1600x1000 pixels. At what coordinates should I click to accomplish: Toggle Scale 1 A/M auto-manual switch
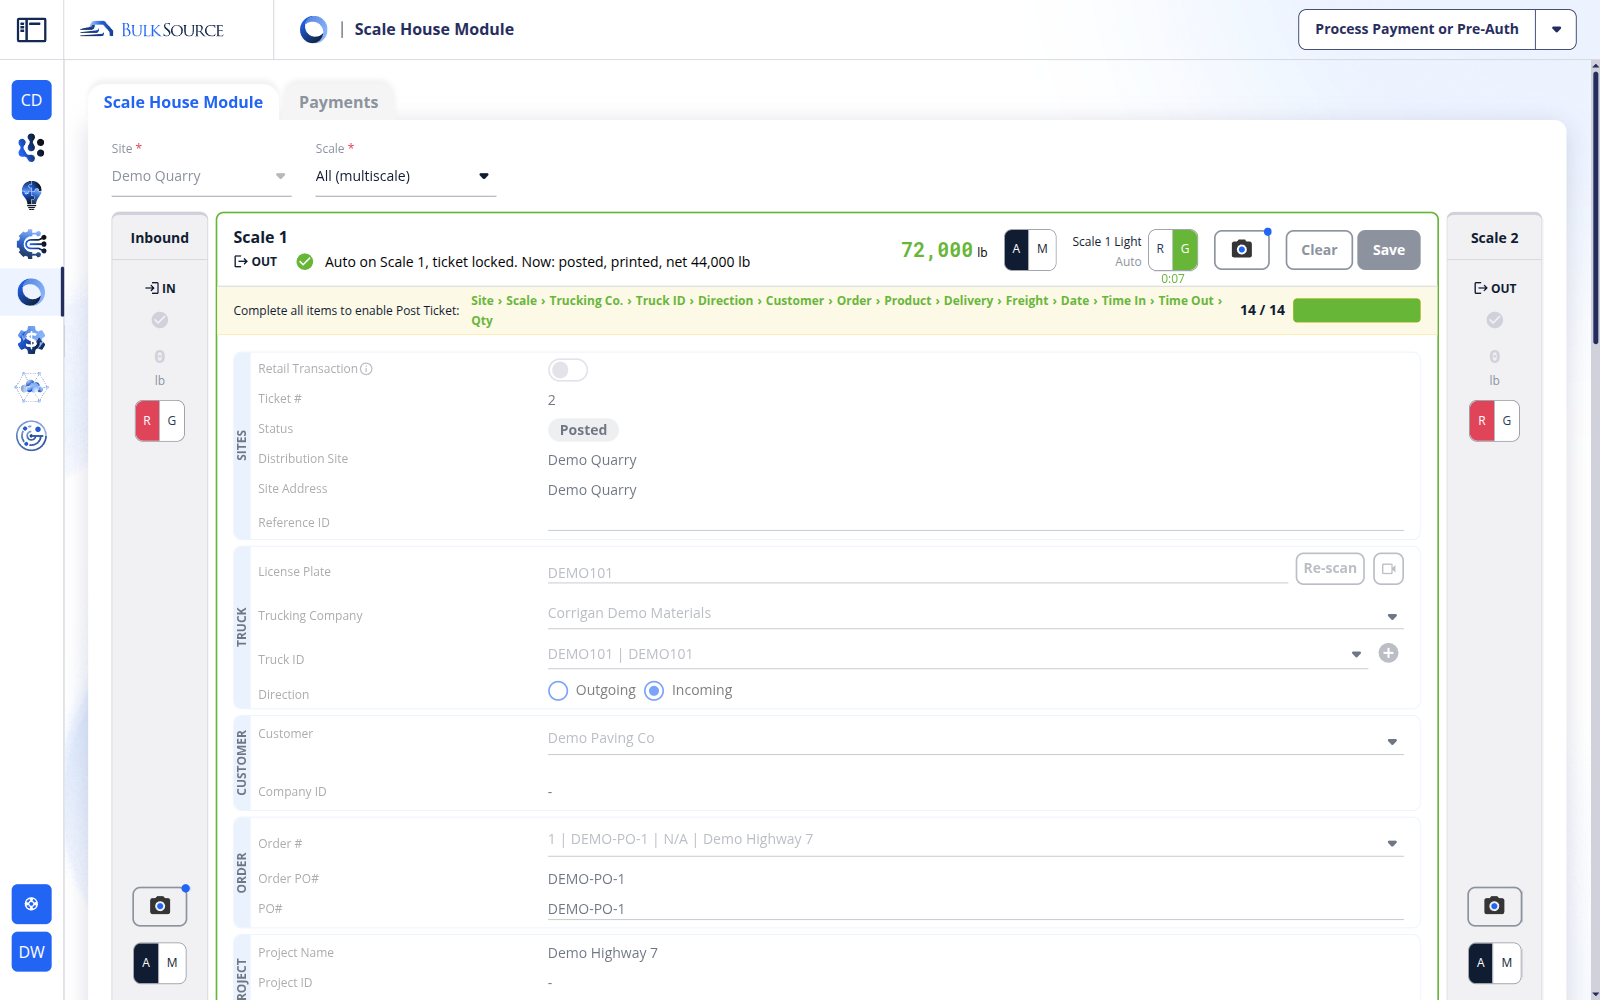click(1030, 250)
